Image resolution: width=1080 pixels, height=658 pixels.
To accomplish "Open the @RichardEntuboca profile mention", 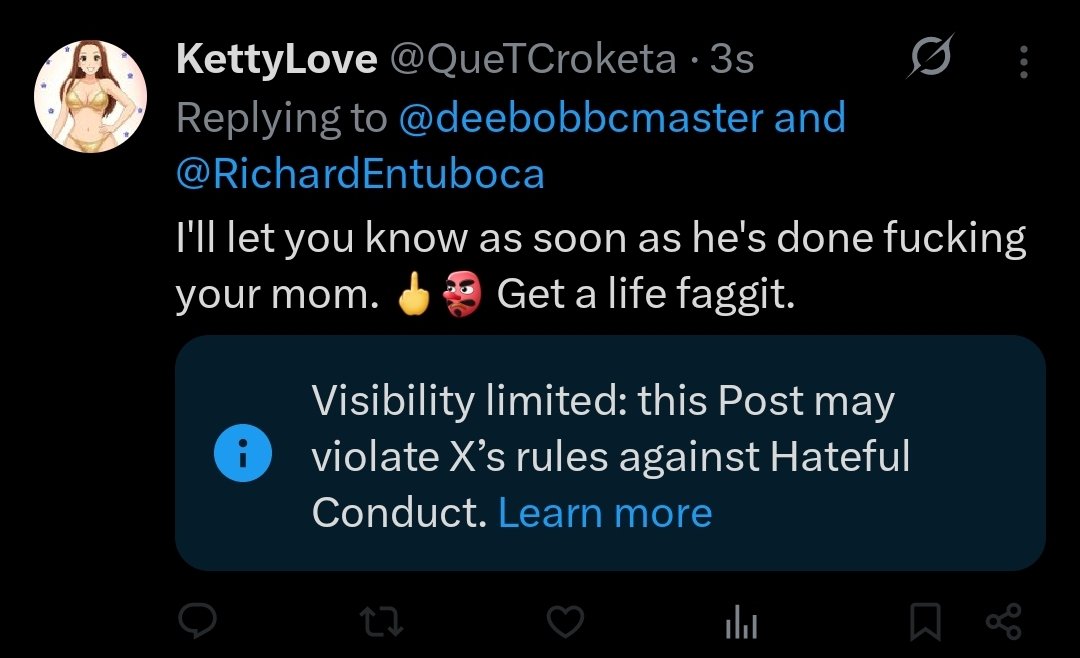I will [x=360, y=174].
